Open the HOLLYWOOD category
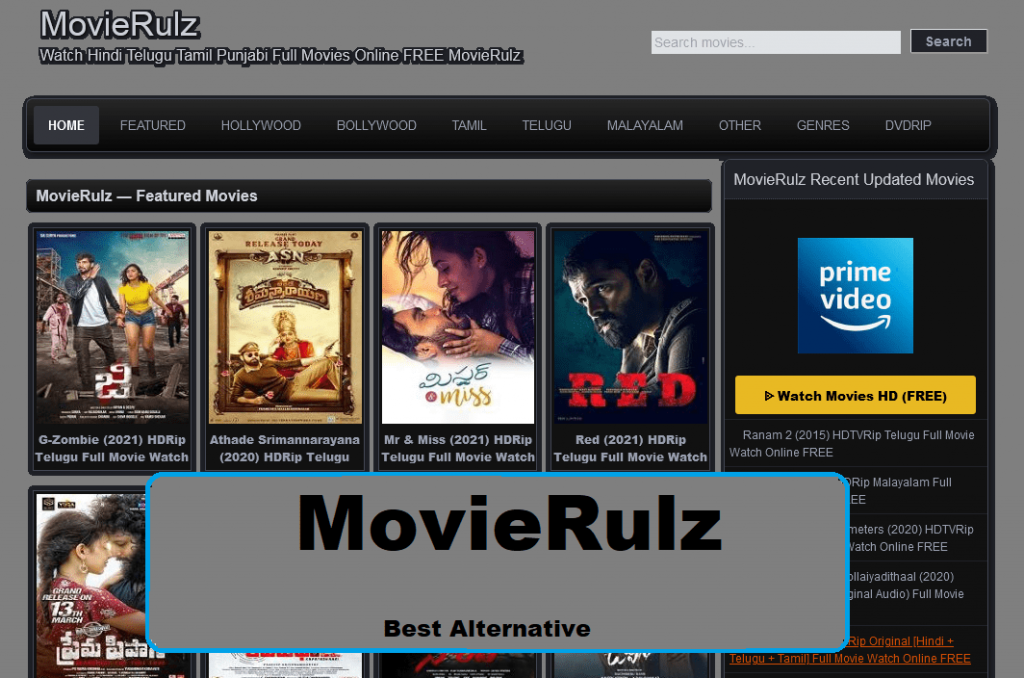1024x678 pixels. 260,125
